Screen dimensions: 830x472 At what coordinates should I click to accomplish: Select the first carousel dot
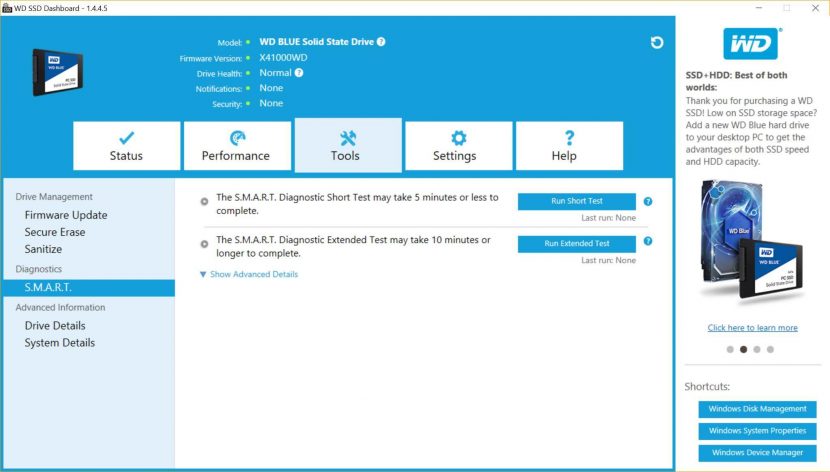[x=730, y=349]
